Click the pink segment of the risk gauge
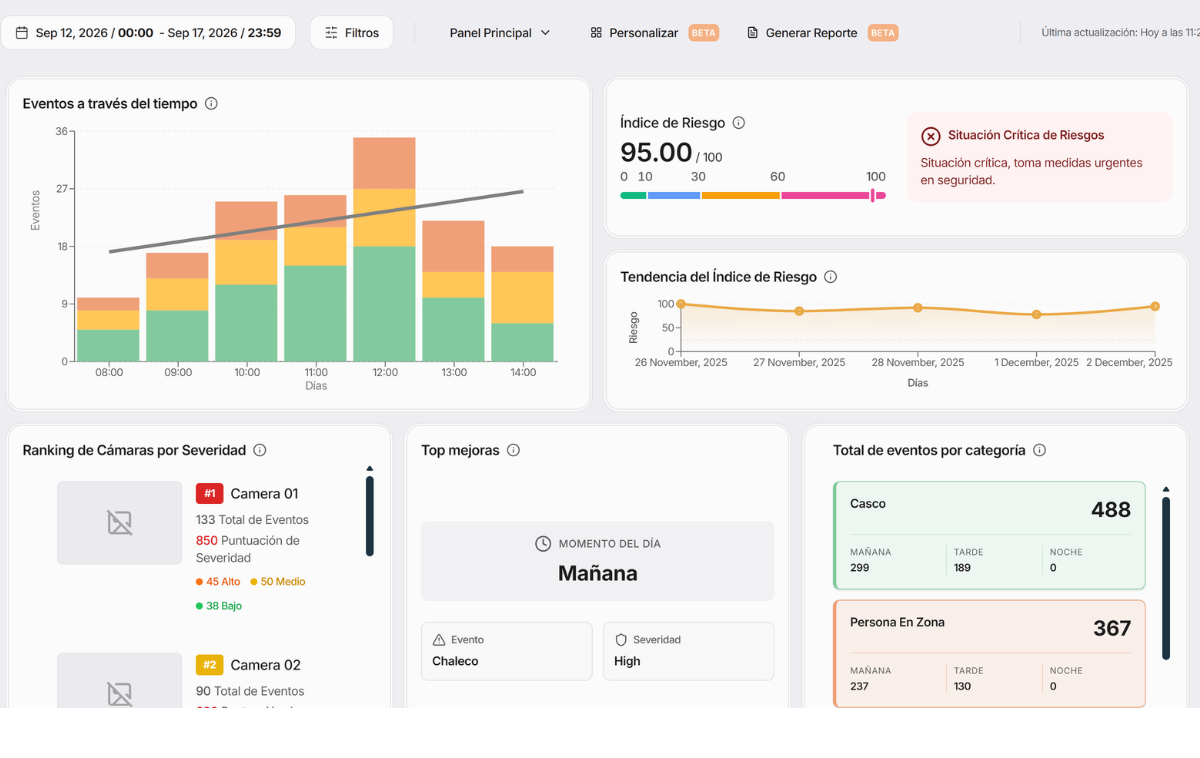This screenshot has width=1200, height=758. 833,196
